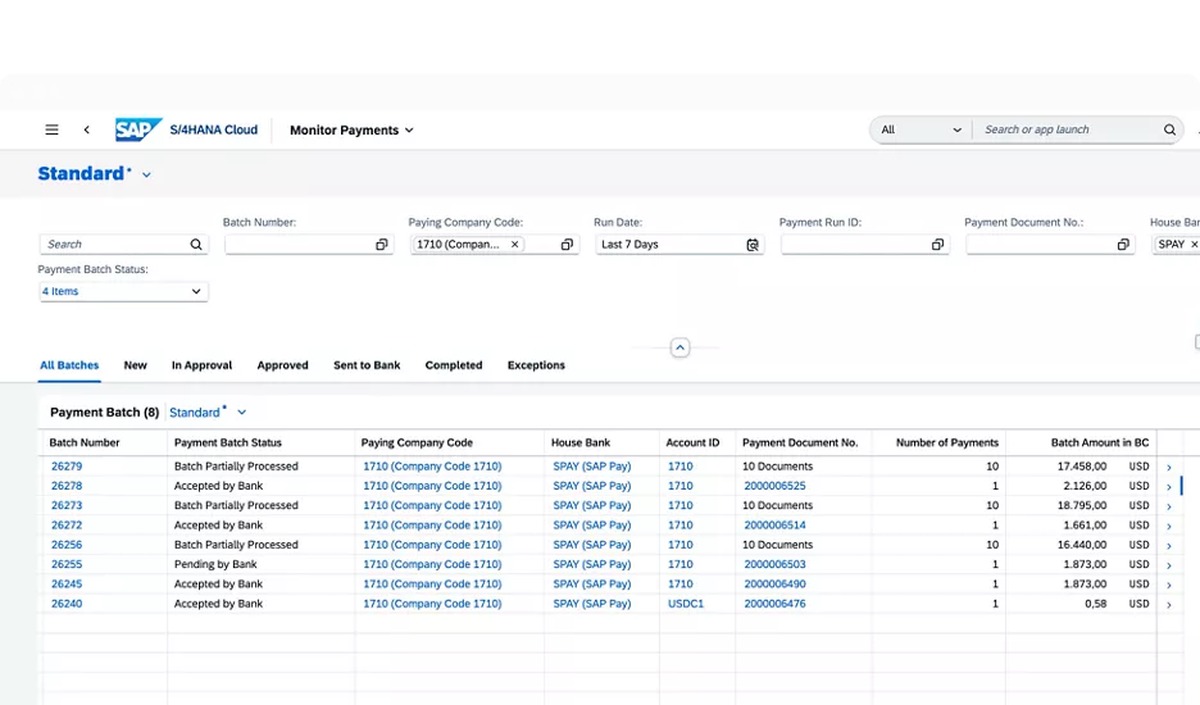Open payment document 2000006525 link
This screenshot has width=1200, height=705.
click(775, 486)
